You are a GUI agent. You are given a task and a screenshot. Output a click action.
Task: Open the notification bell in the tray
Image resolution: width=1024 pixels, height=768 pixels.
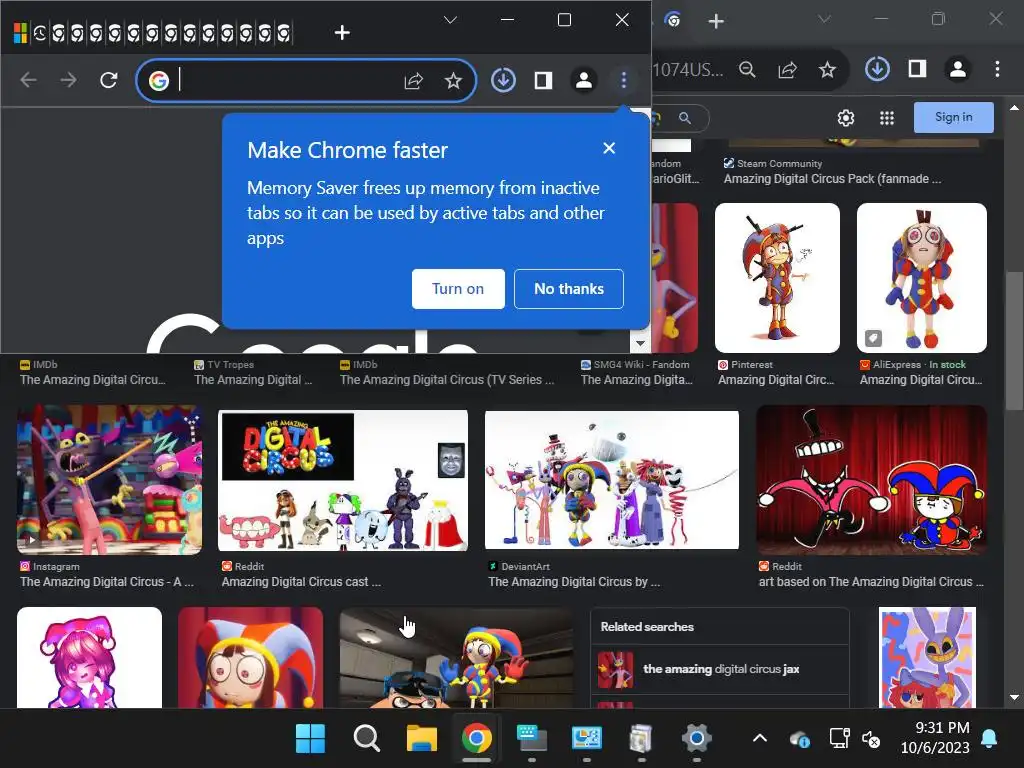tap(989, 739)
